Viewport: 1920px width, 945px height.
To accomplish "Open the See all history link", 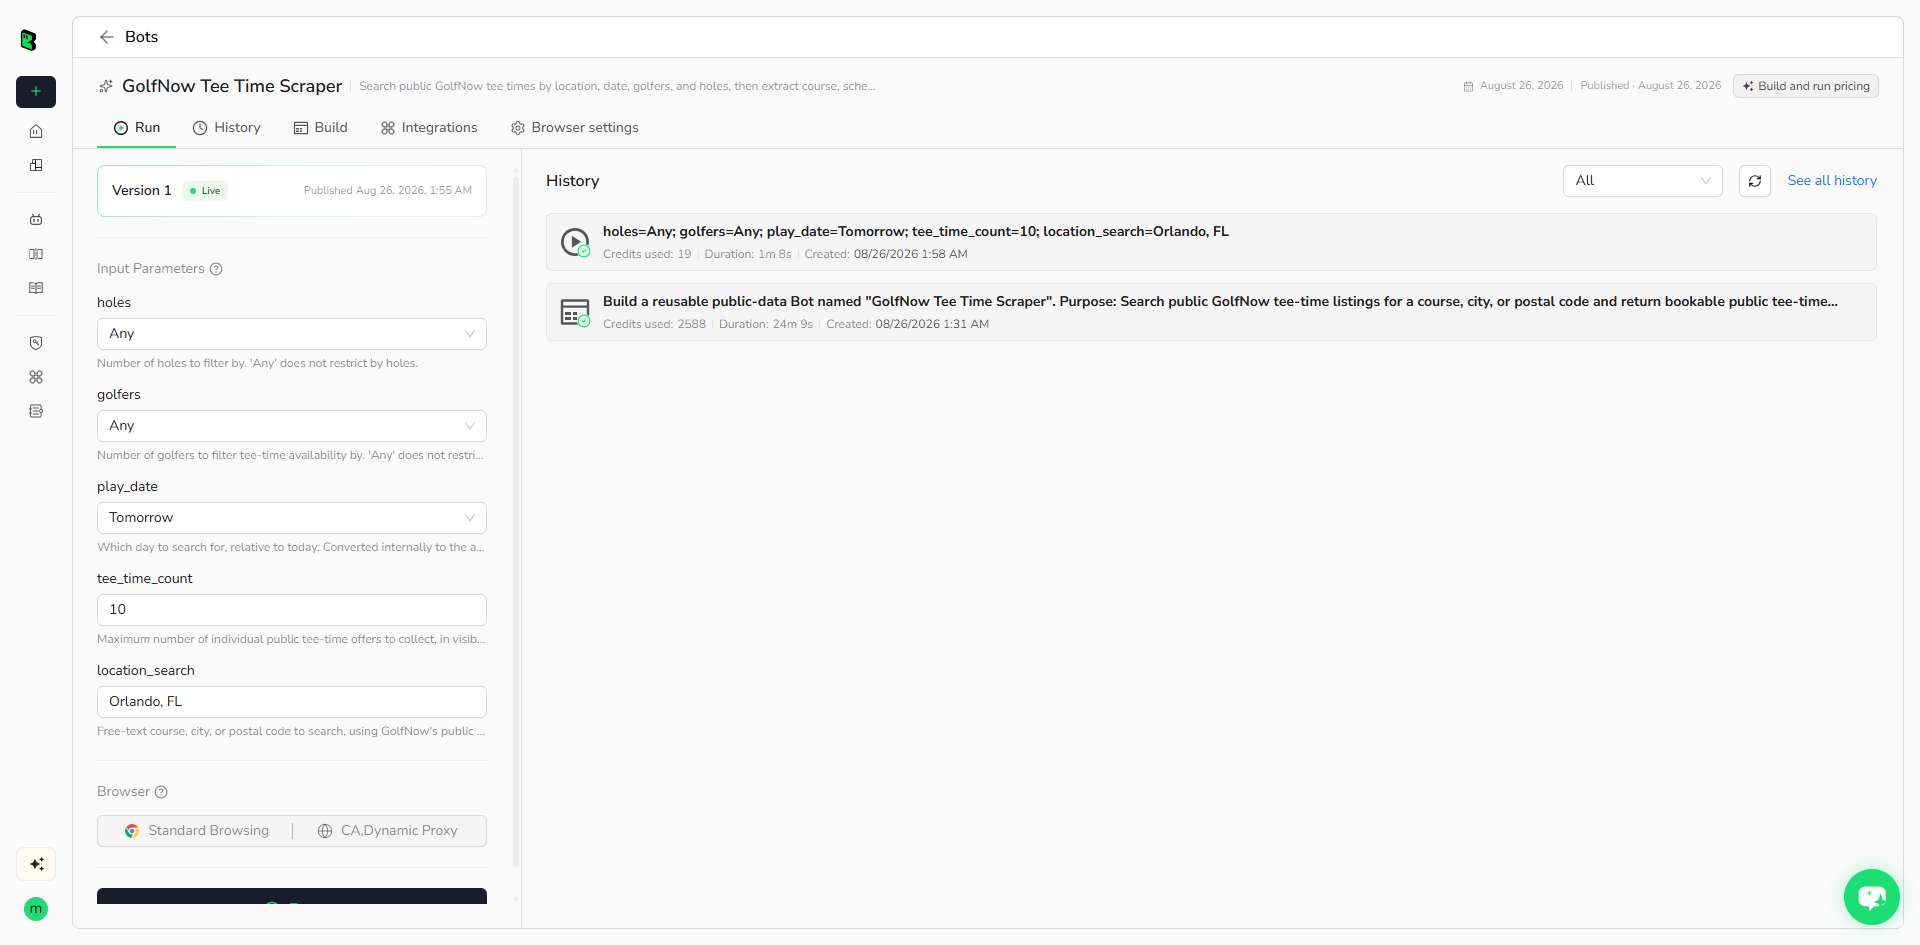I will coord(1832,181).
